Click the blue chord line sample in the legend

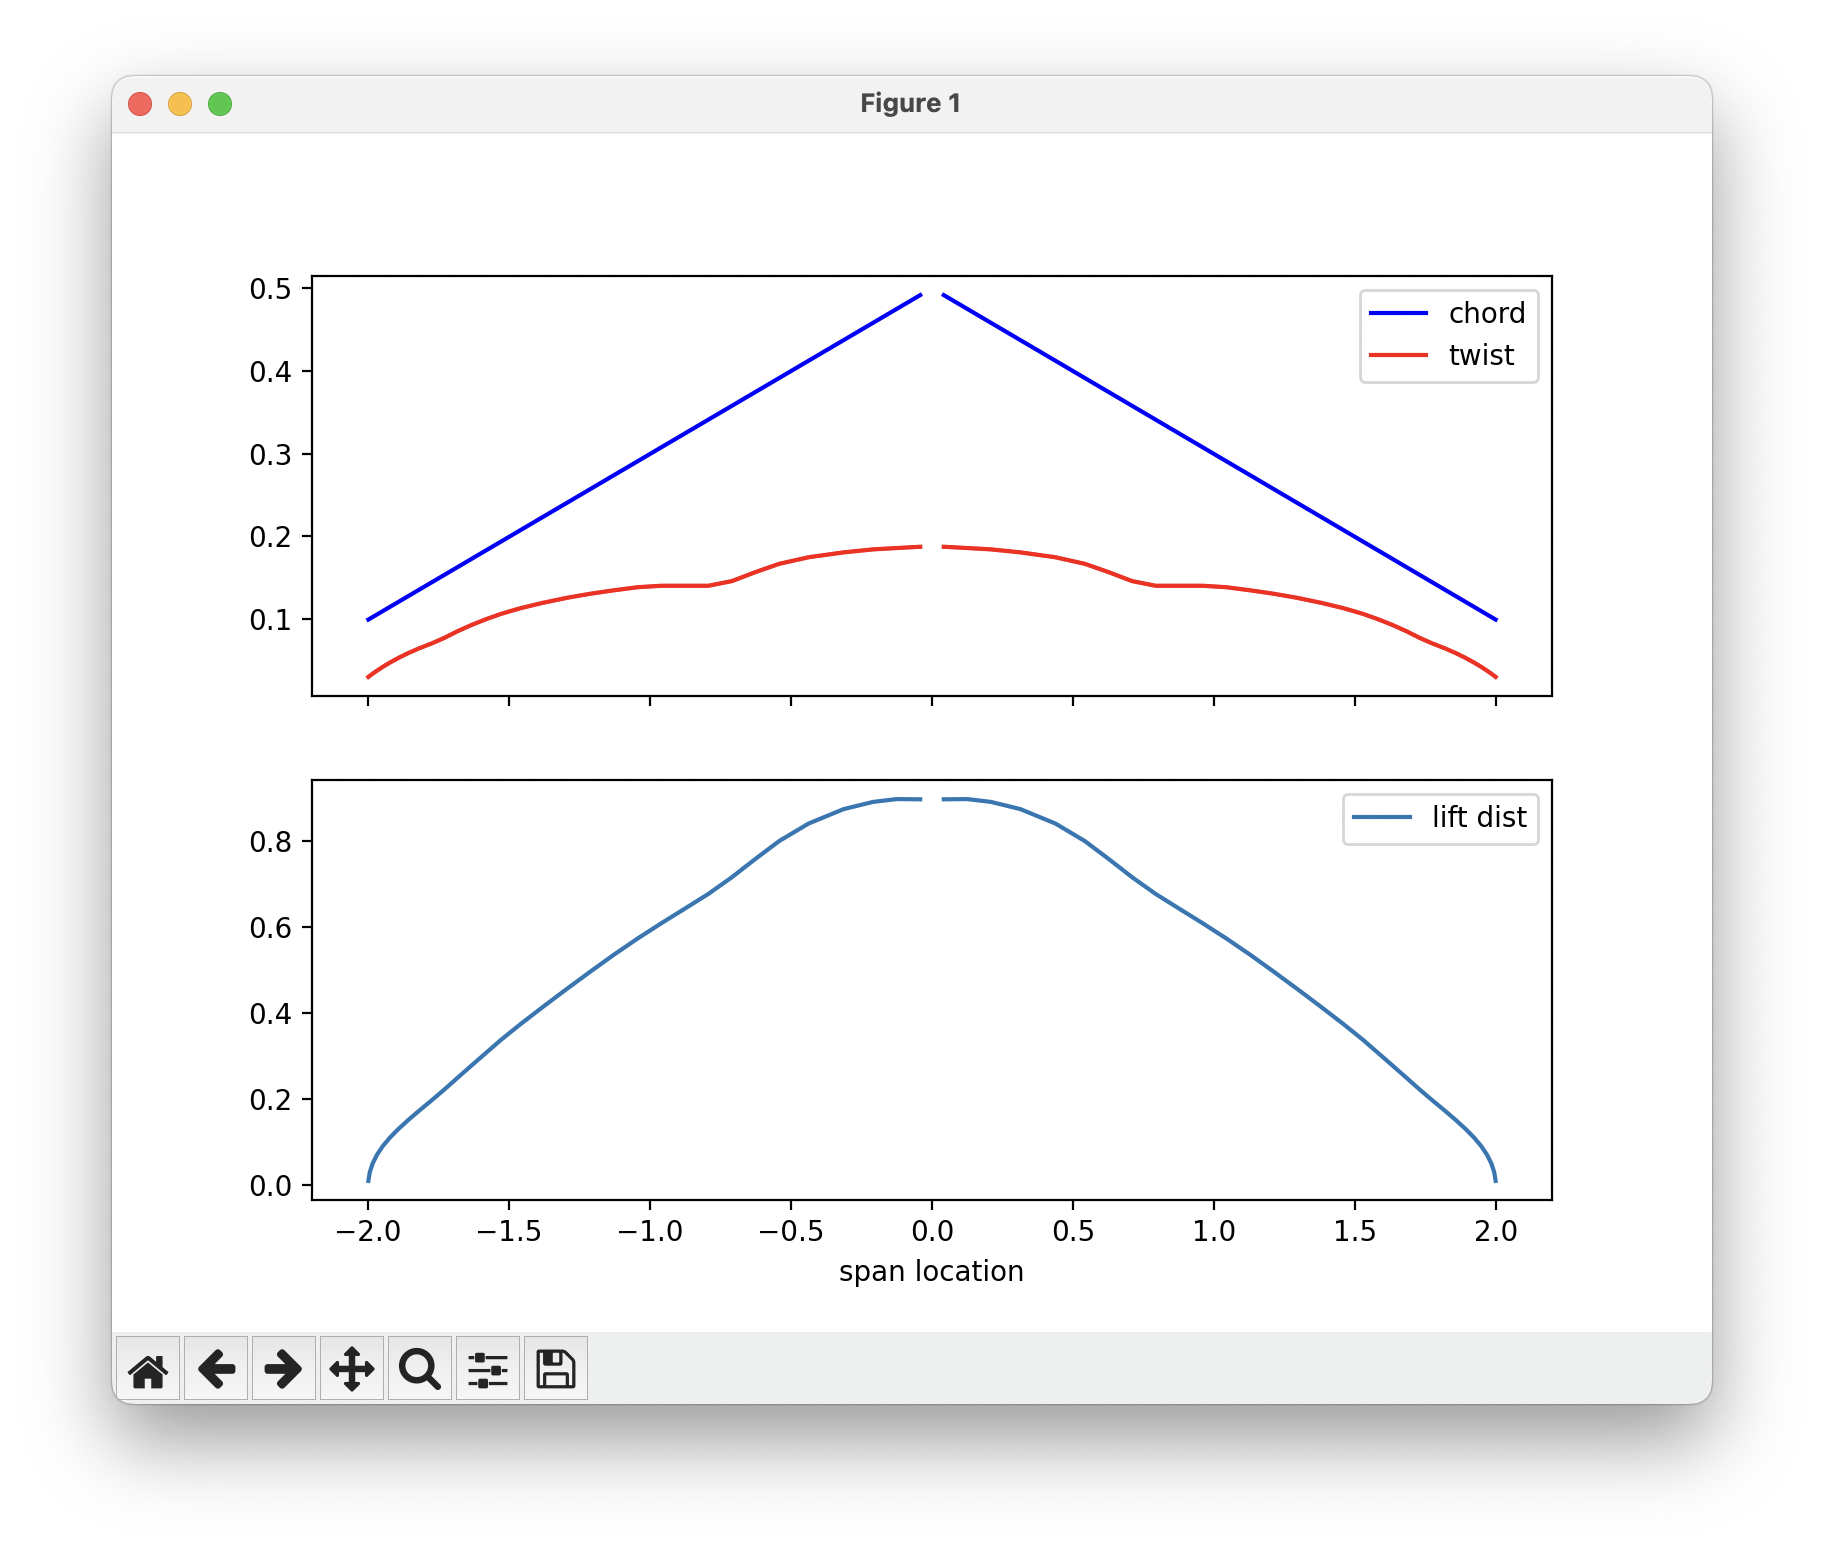[x=1398, y=313]
